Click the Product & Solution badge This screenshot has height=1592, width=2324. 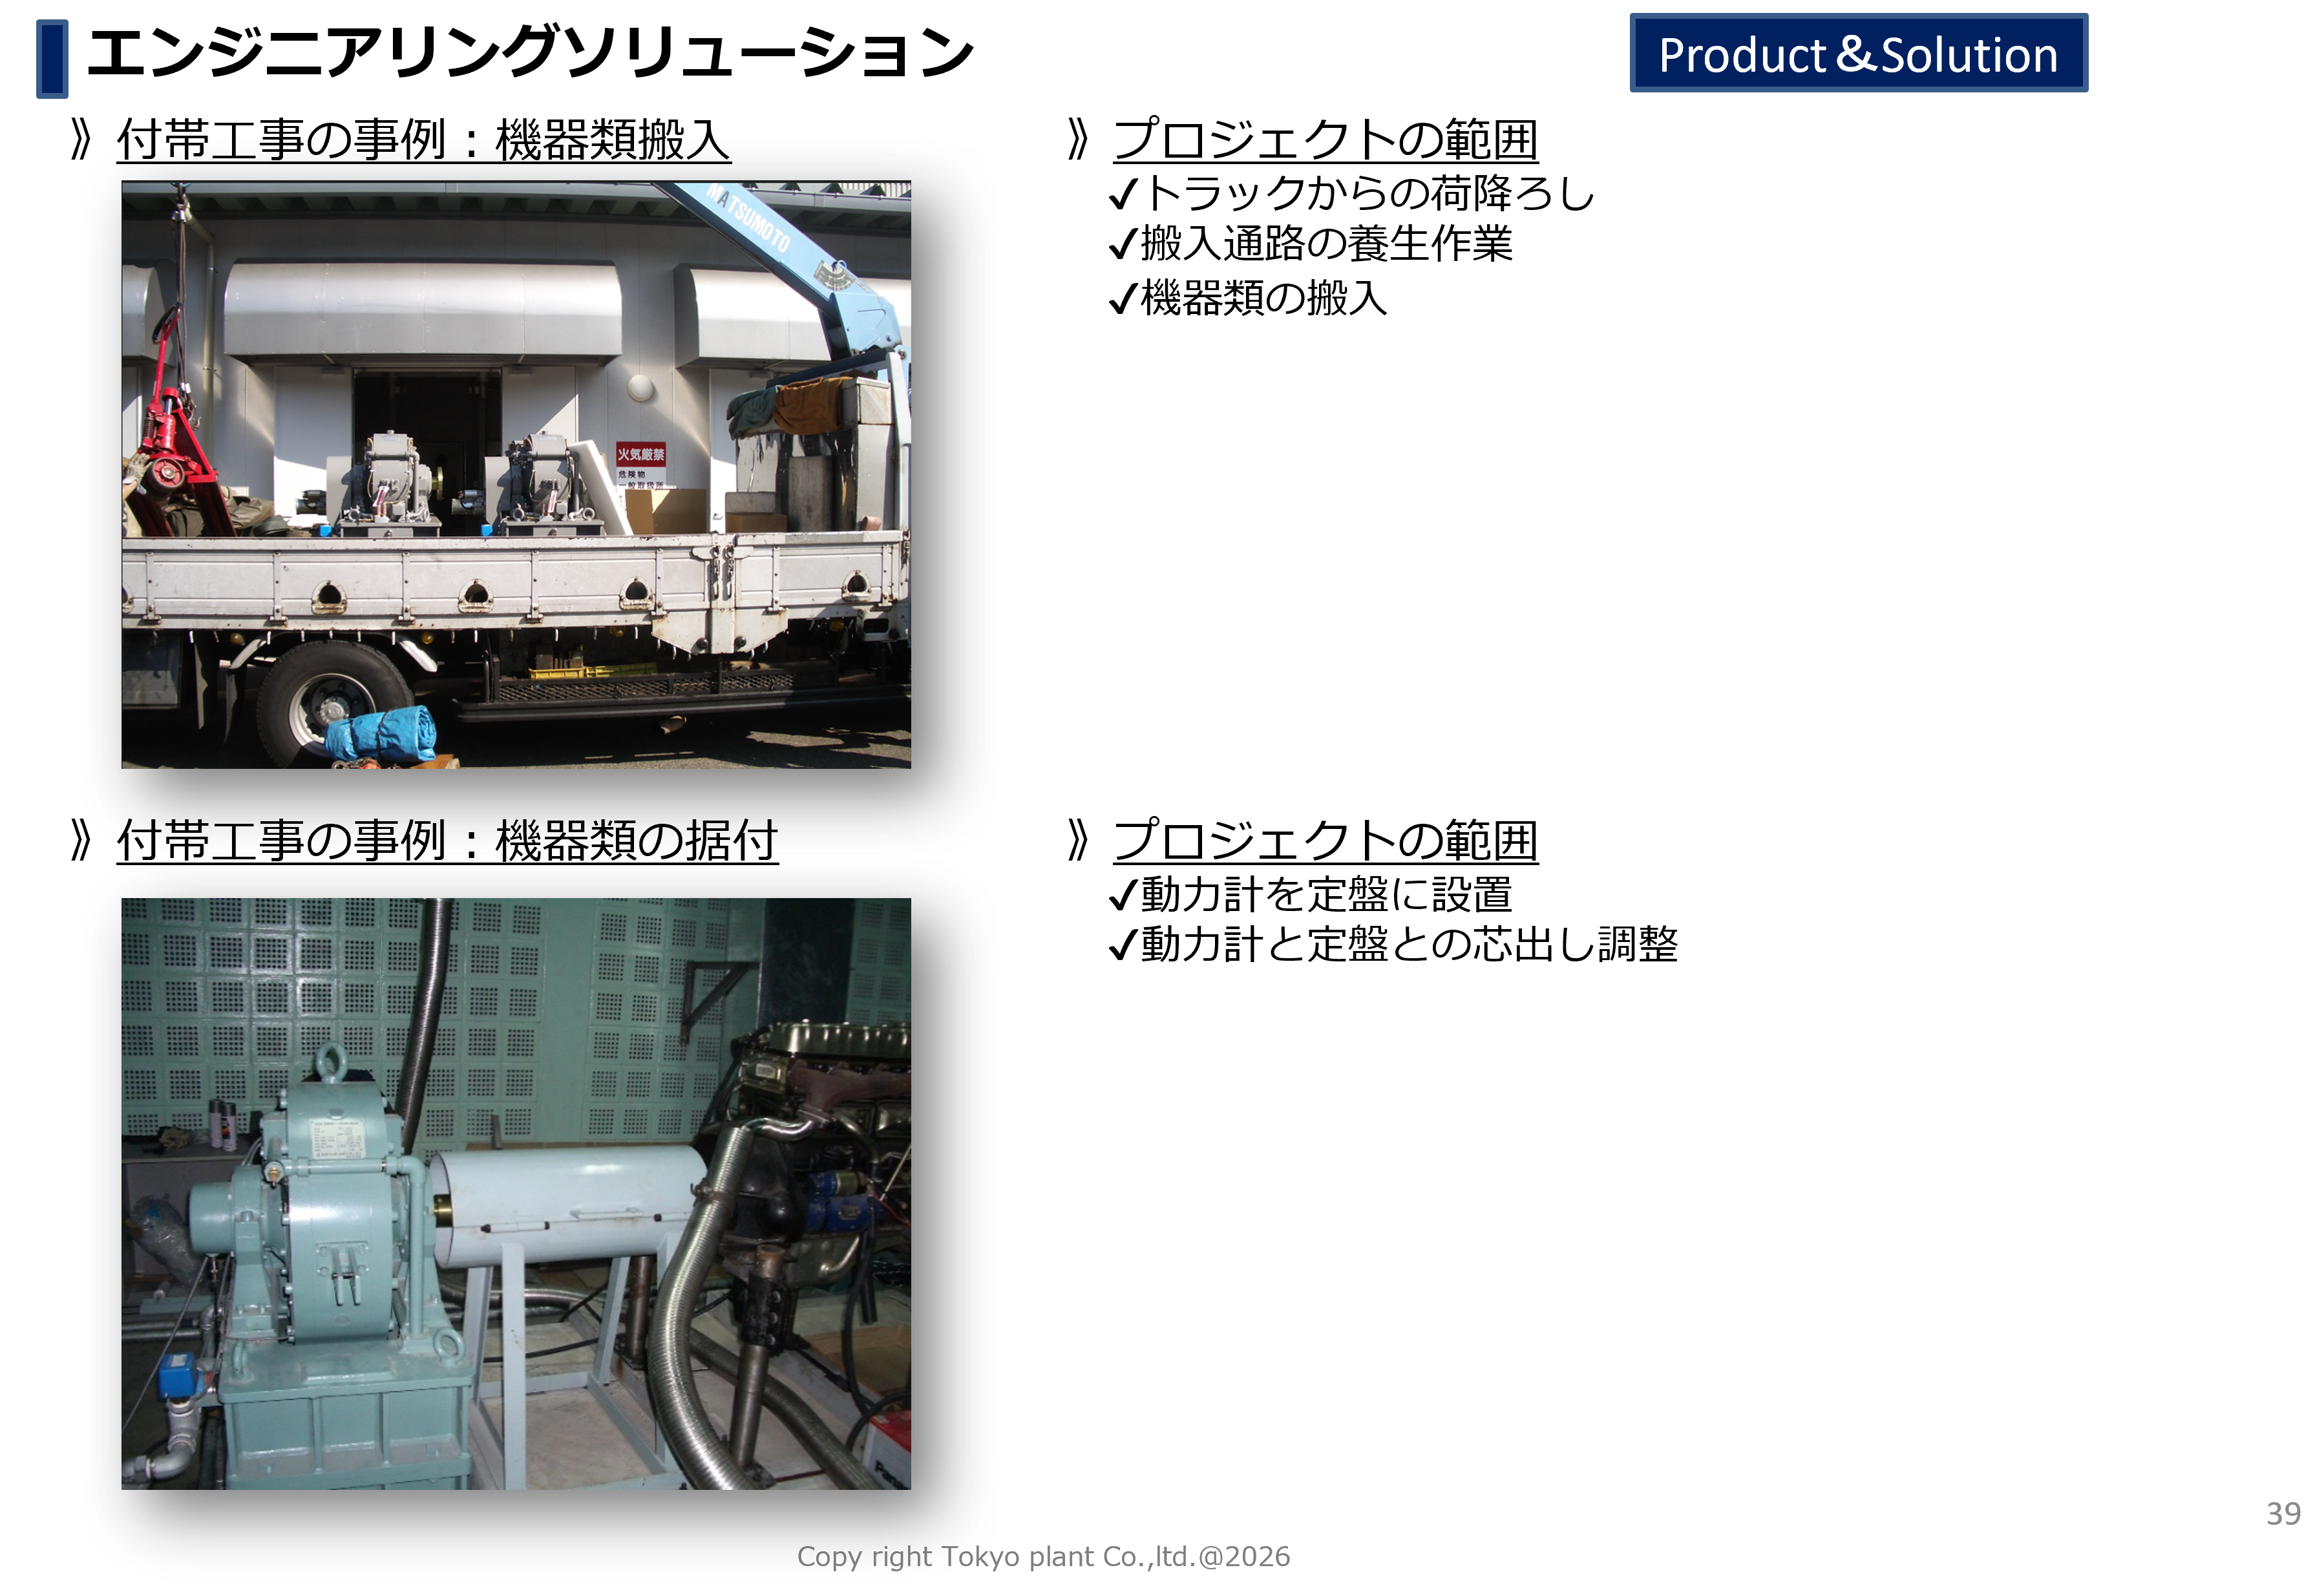pos(1858,54)
